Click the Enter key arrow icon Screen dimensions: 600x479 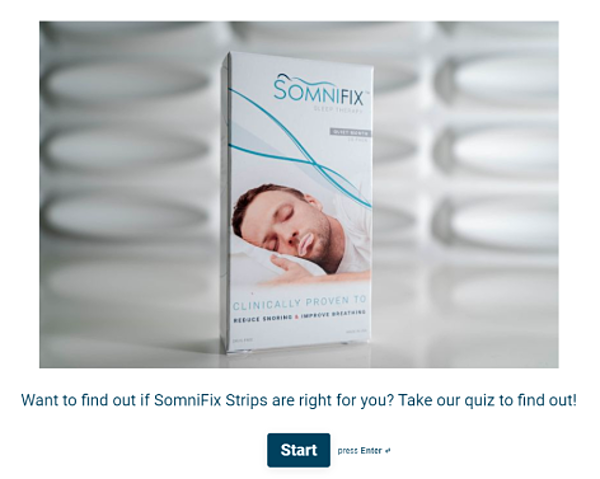point(388,451)
